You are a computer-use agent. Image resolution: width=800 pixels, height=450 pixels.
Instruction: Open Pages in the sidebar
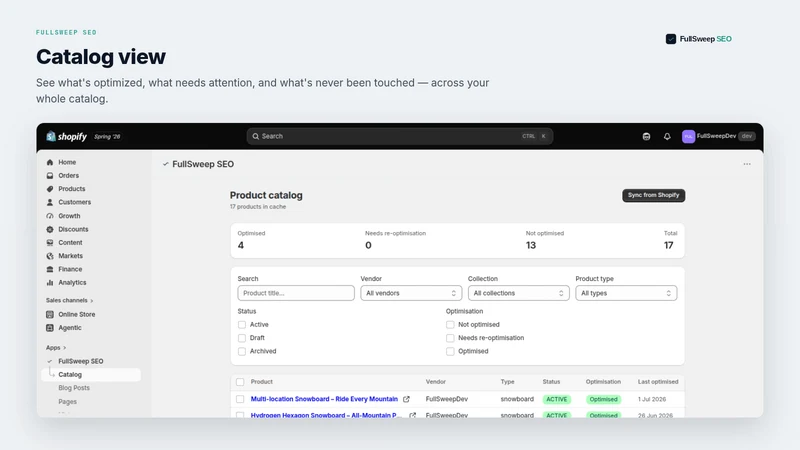click(x=67, y=402)
